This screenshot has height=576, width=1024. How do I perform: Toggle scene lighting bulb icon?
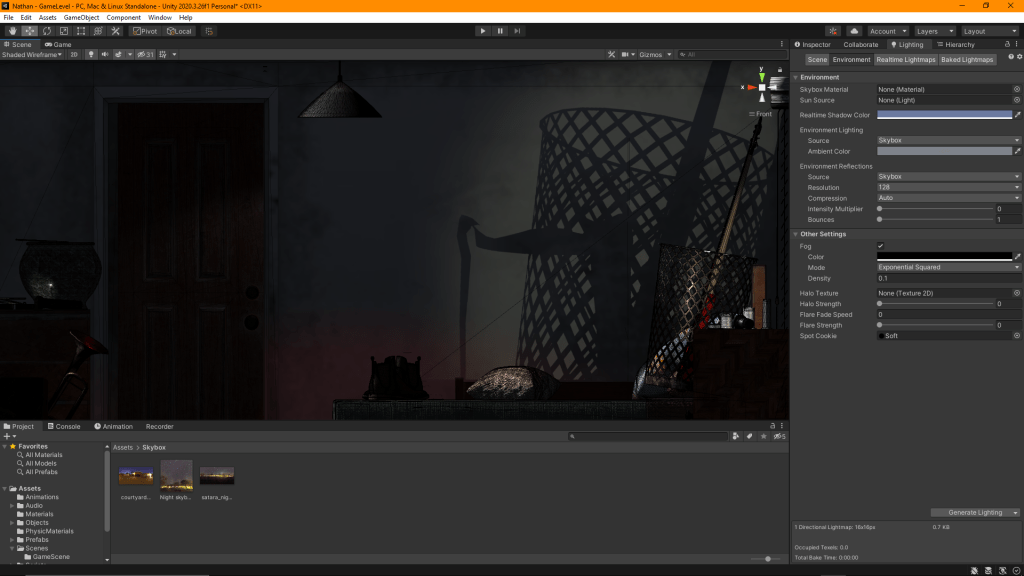(x=91, y=54)
